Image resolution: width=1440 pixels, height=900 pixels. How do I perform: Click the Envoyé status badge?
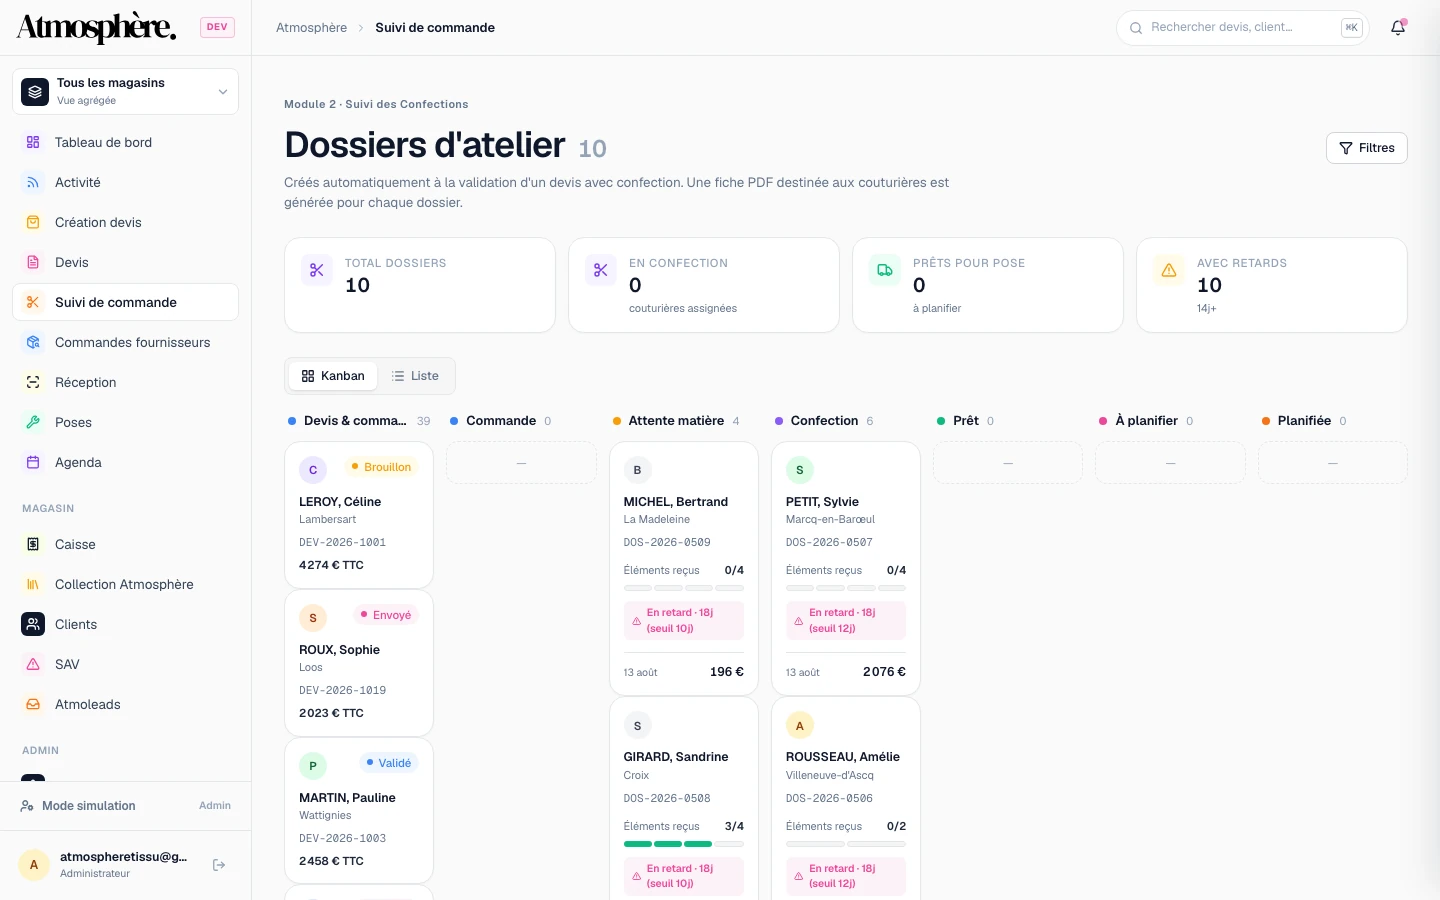[386, 615]
